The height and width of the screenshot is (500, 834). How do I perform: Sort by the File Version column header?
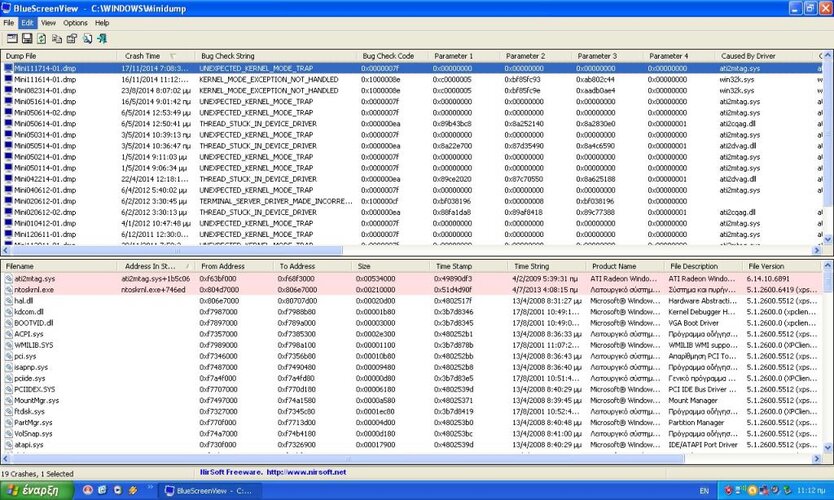[x=781, y=266]
